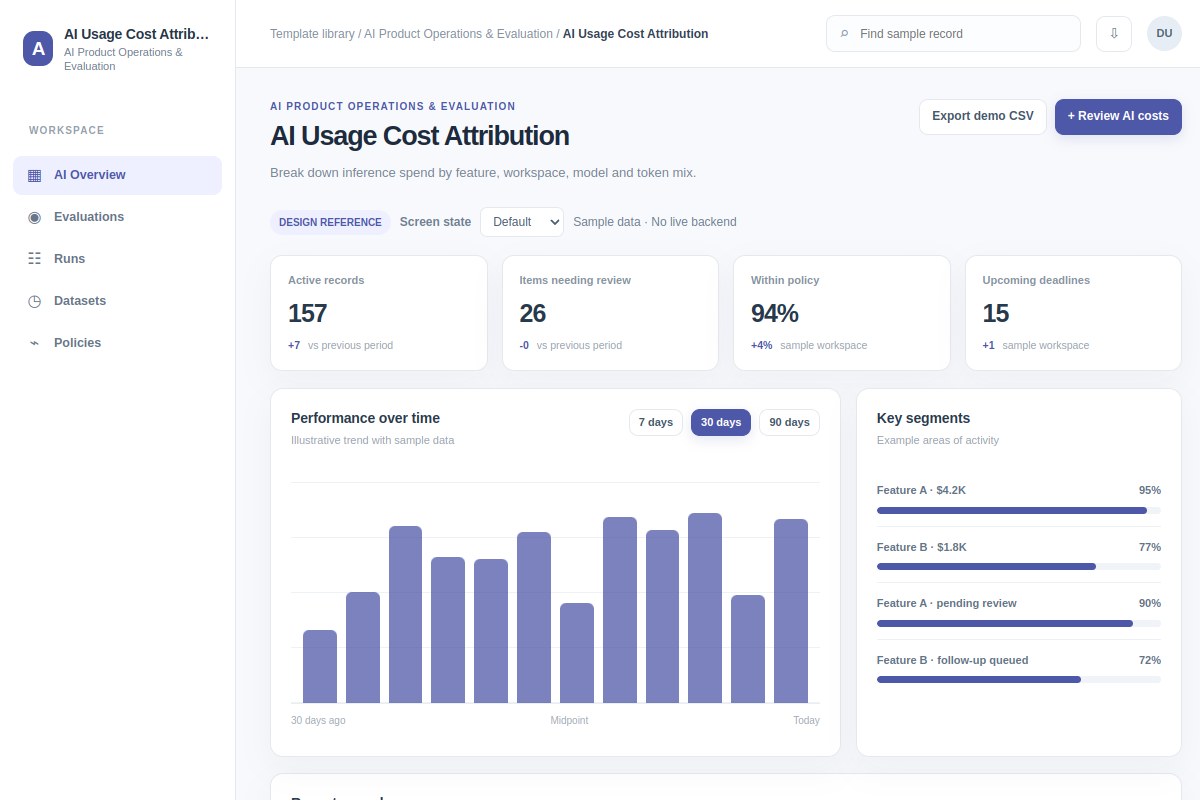Screen dimensions: 1200x800
Task: Click the Feature A $4.2K progress bar
Action: pos(1019,510)
